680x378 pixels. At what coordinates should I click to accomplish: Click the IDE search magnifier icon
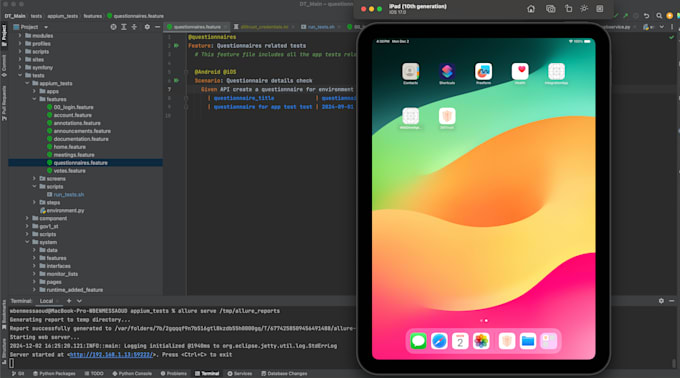coord(659,16)
